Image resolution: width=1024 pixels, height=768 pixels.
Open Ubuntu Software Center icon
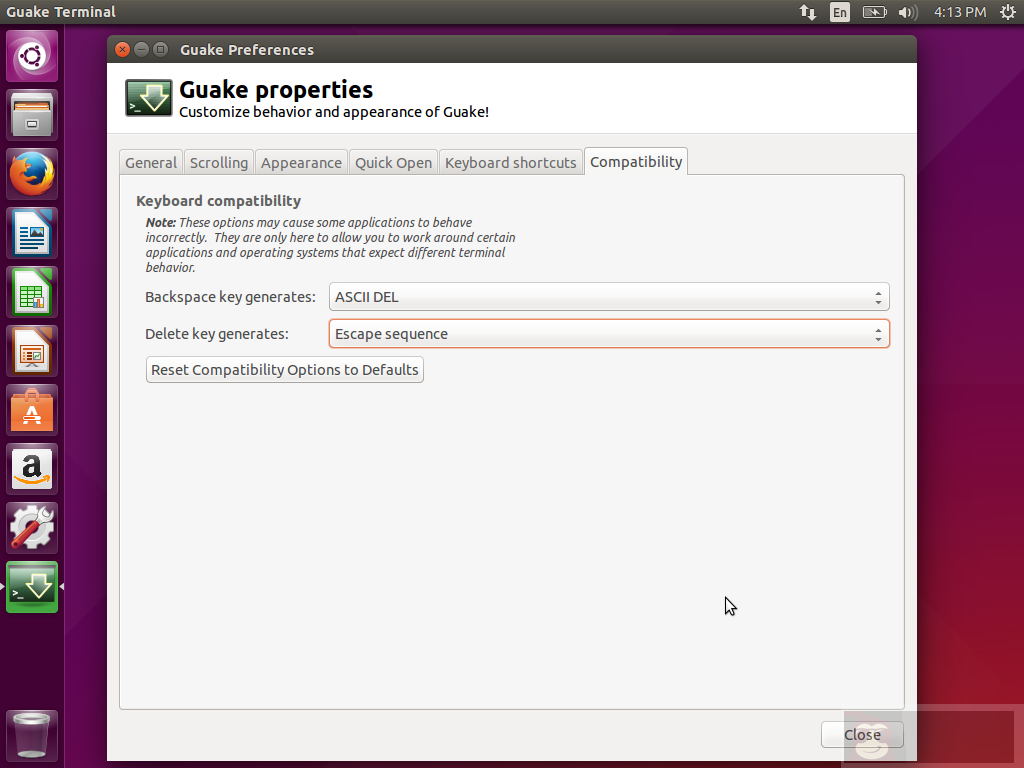coord(32,410)
